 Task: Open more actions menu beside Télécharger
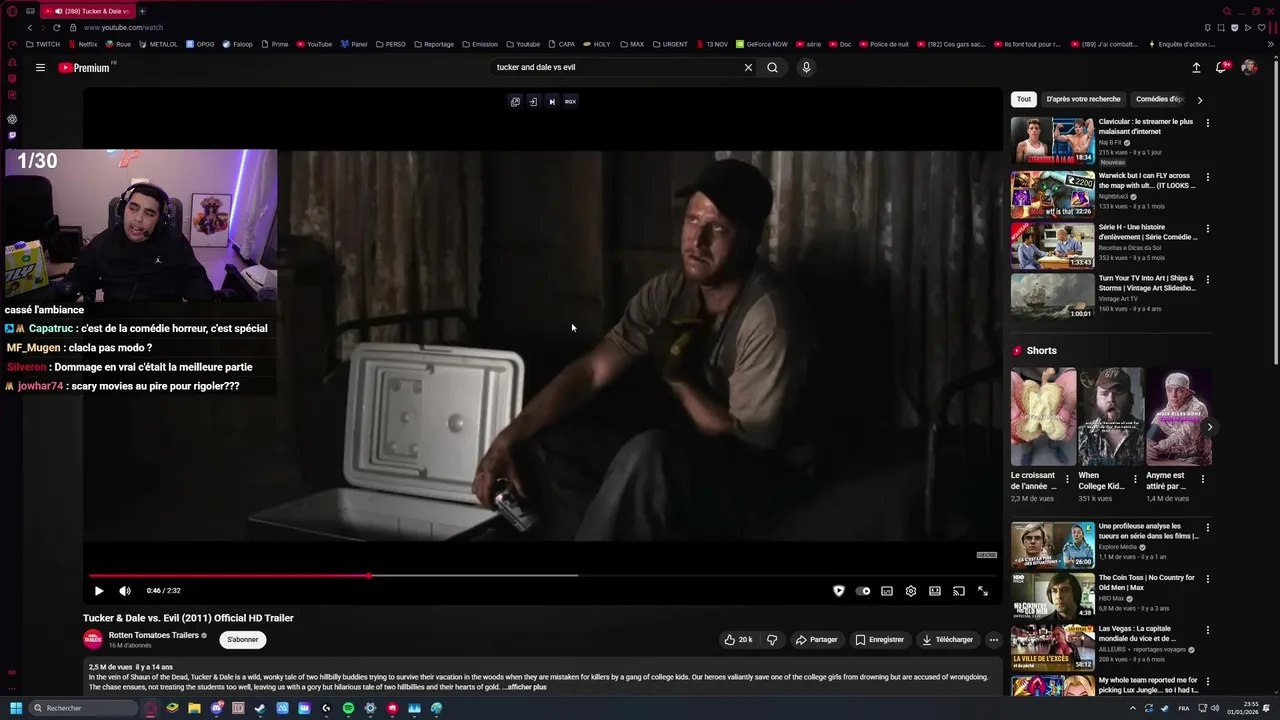click(x=993, y=640)
